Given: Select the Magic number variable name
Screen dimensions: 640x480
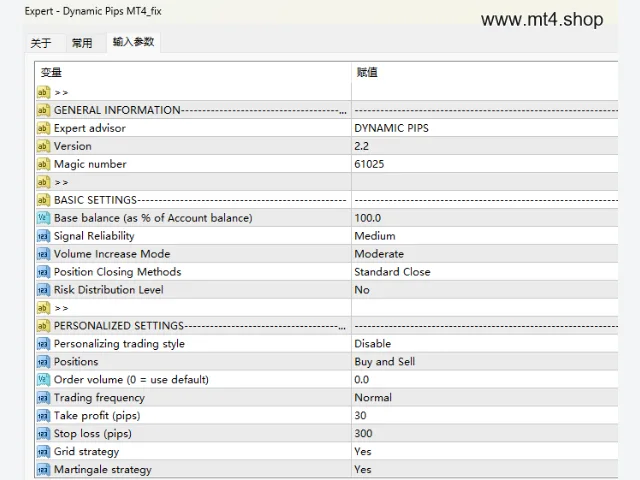Looking at the screenshot, I should pyautogui.click(x=90, y=164).
